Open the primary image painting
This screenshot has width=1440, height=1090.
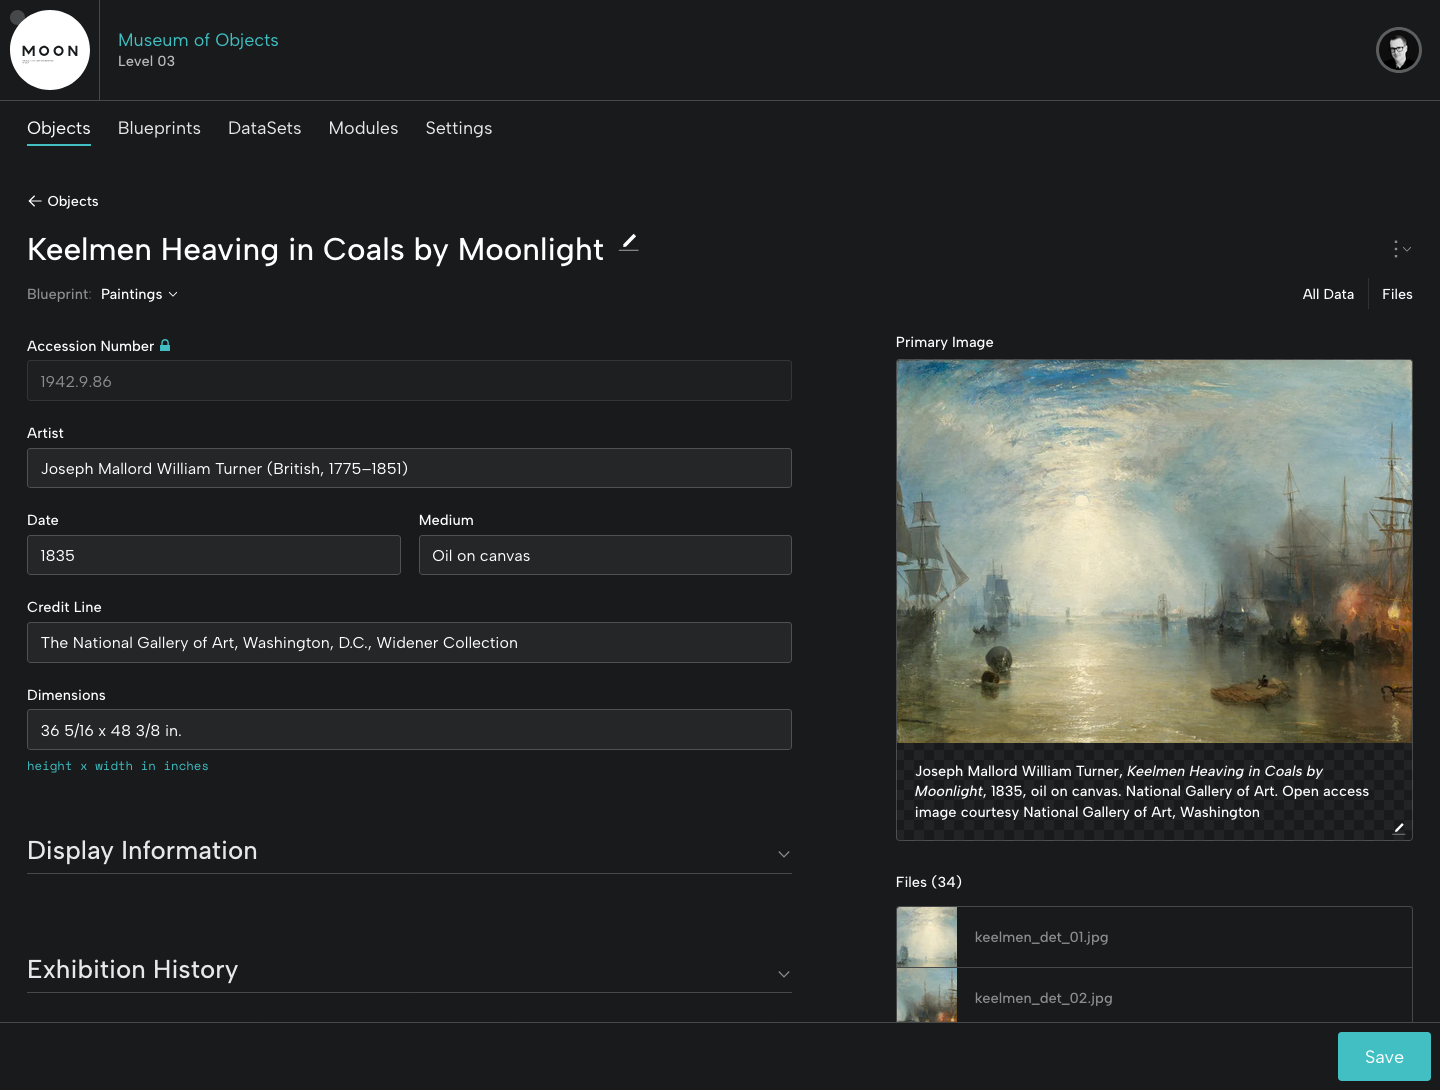[x=1154, y=551]
